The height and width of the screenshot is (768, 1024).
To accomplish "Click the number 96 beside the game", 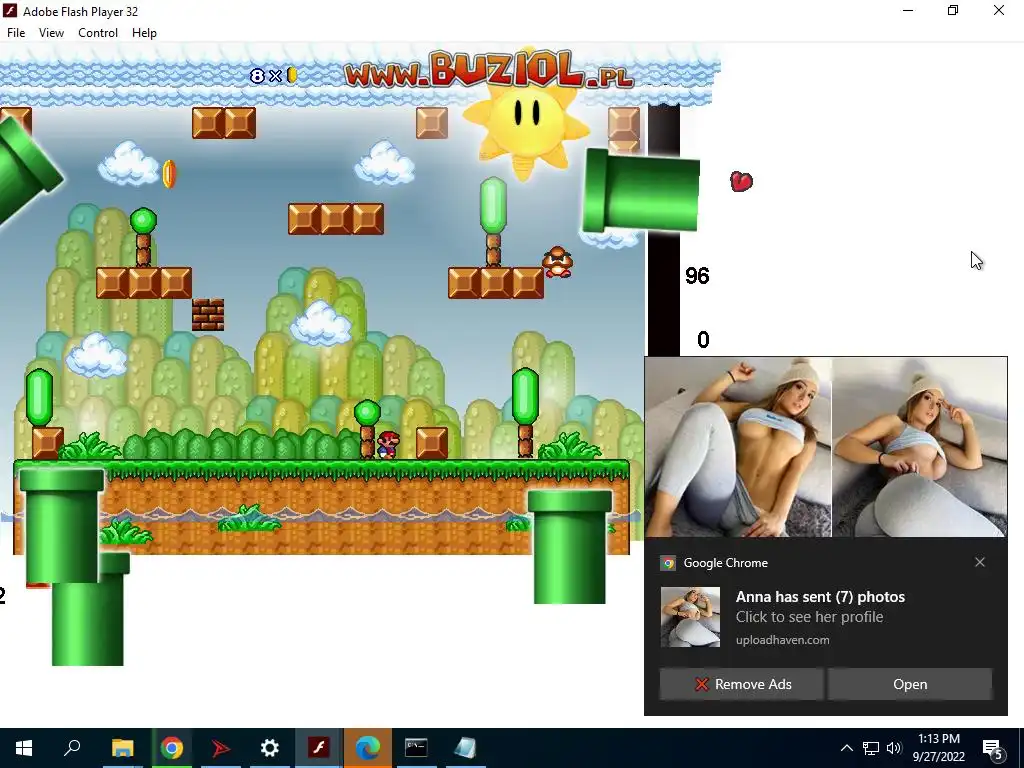I will coord(697,276).
